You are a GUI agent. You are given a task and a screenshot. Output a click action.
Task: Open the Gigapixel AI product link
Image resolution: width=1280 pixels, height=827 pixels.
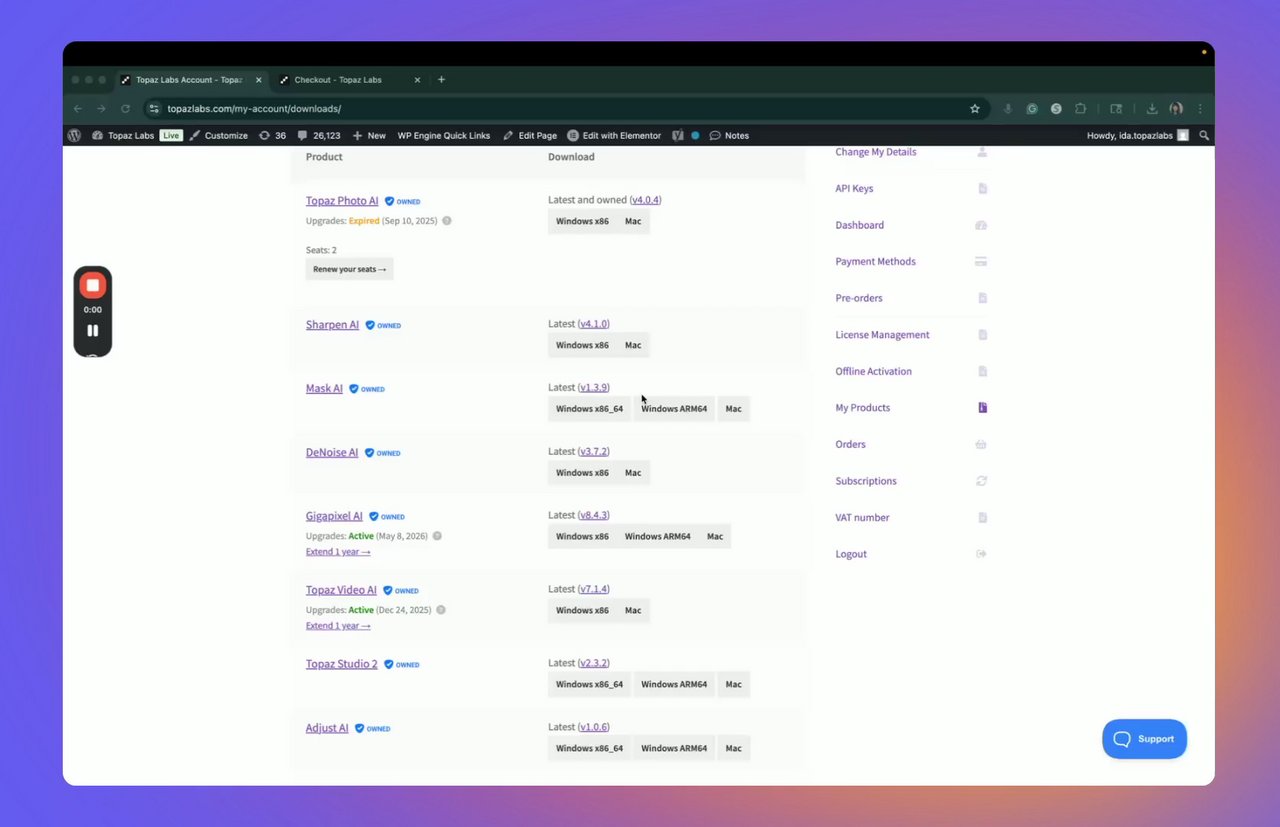(x=334, y=516)
